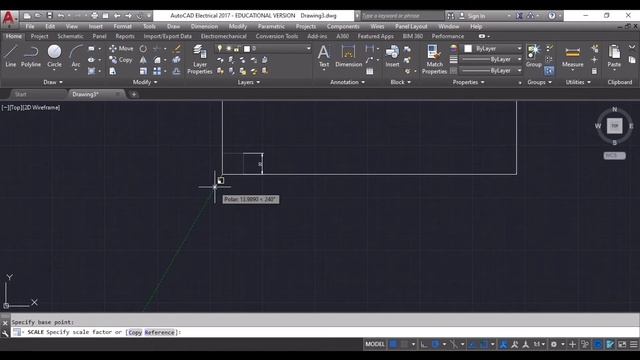The width and height of the screenshot is (640, 360).
Task: Expand the Draw panel
Action: tap(53, 82)
